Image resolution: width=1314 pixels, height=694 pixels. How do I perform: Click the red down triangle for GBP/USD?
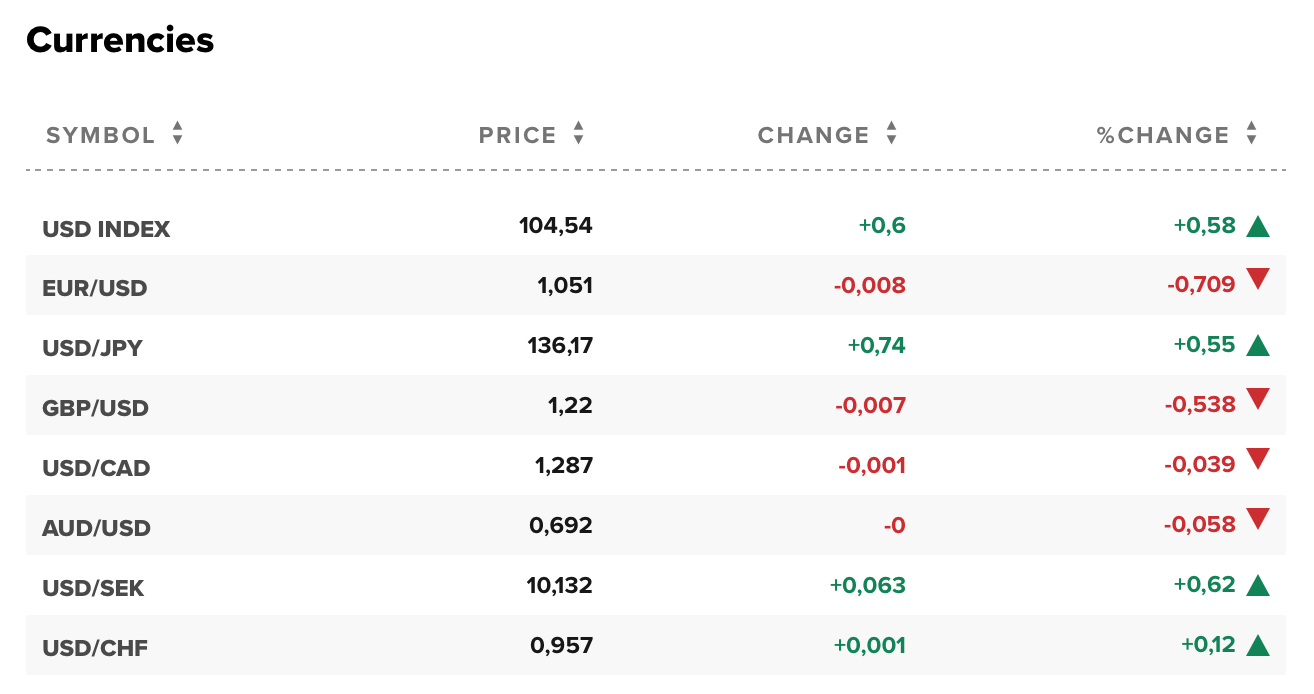[1258, 400]
